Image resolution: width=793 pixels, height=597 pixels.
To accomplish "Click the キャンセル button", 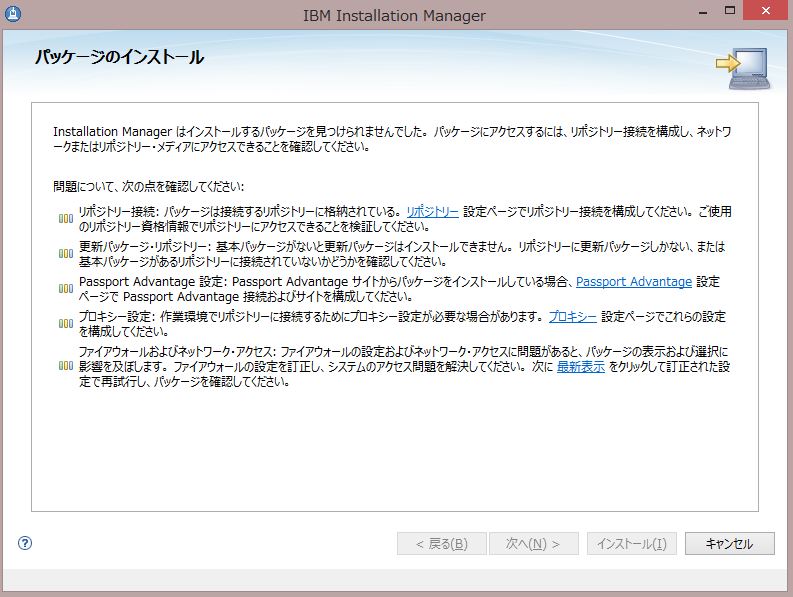I will point(729,543).
